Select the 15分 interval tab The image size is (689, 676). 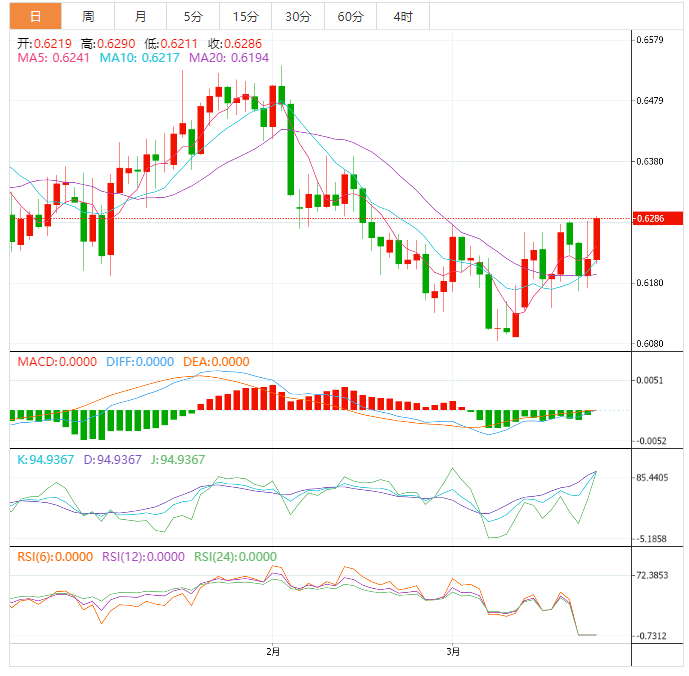[x=245, y=16]
